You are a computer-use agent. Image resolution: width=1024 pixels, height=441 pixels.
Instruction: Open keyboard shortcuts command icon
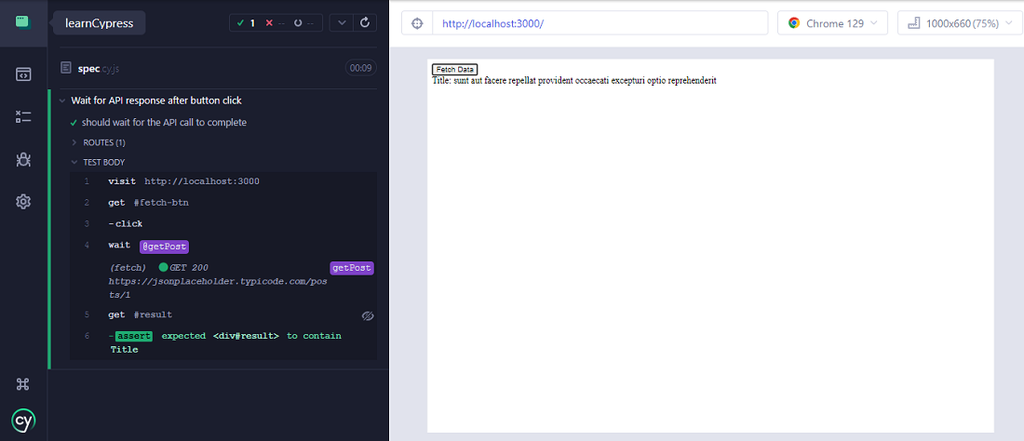(x=24, y=384)
